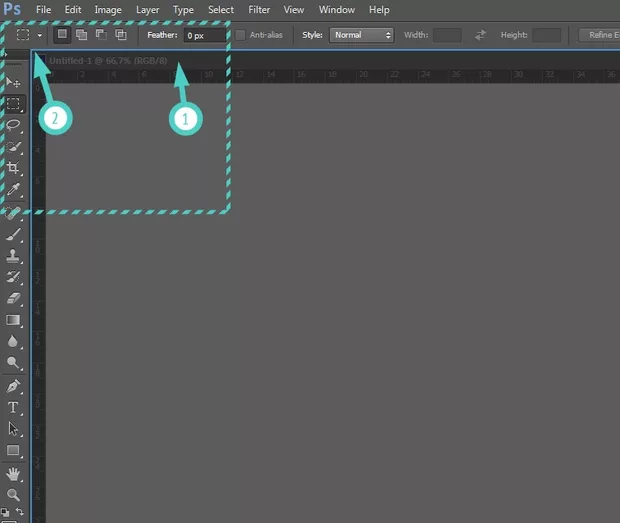Click the Feather input field
Image resolution: width=620 pixels, height=523 pixels.
point(203,35)
